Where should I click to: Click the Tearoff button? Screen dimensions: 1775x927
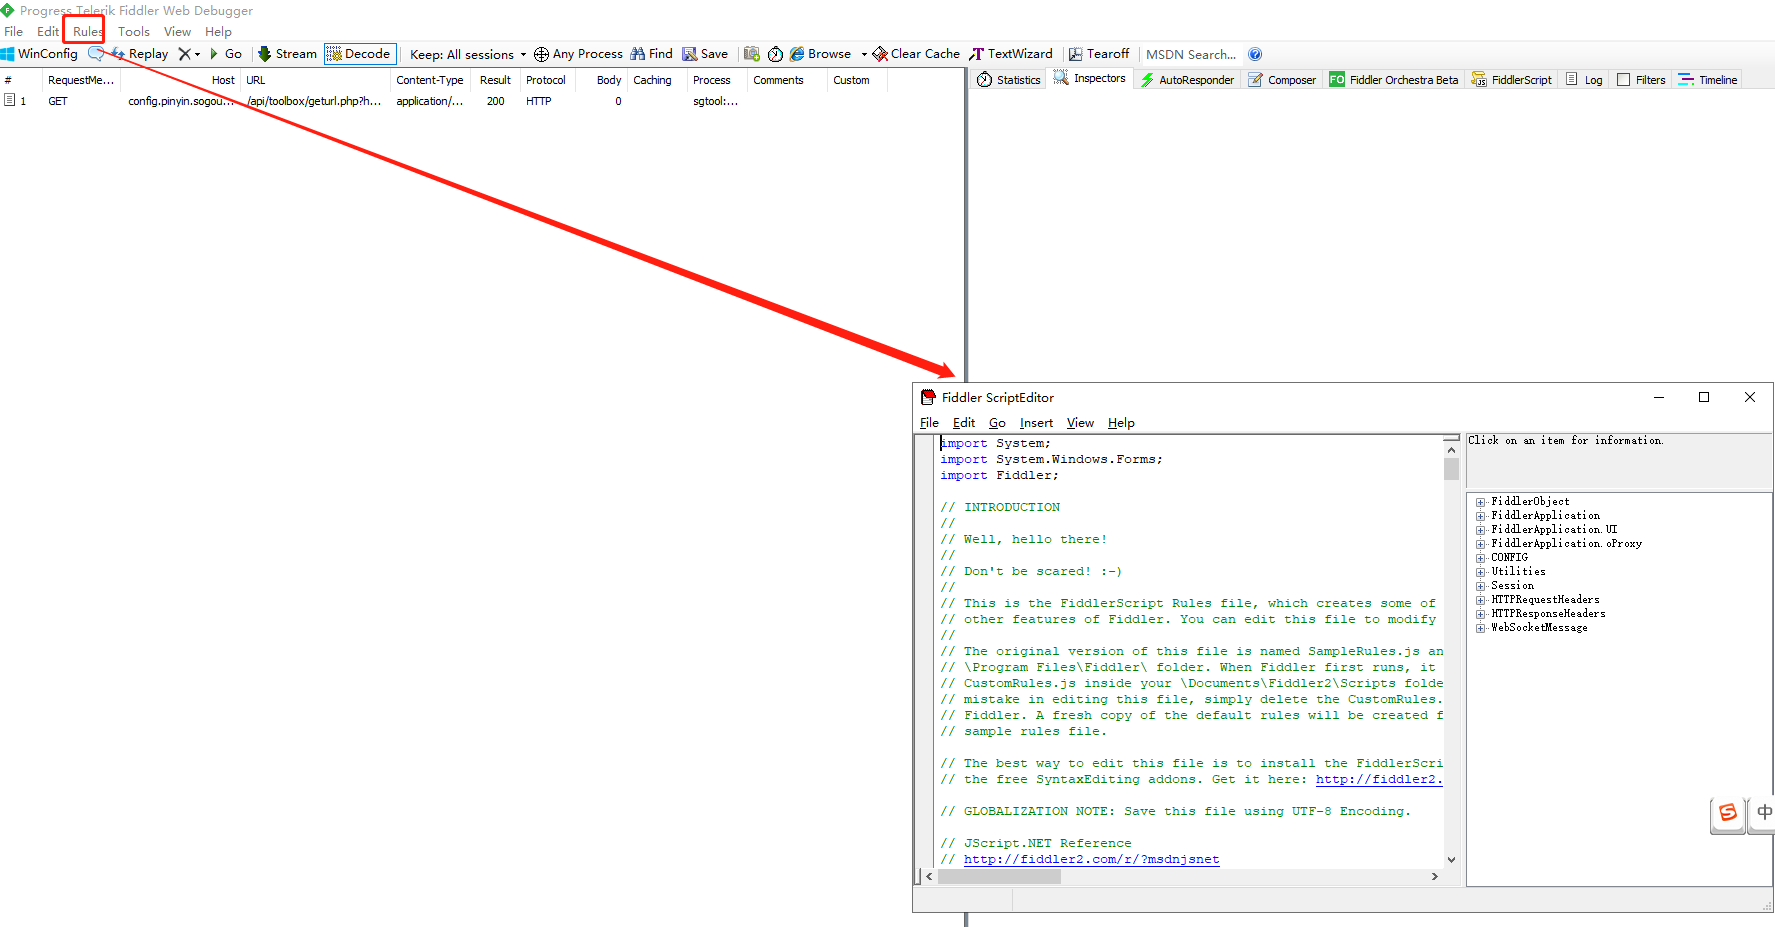tap(1099, 54)
